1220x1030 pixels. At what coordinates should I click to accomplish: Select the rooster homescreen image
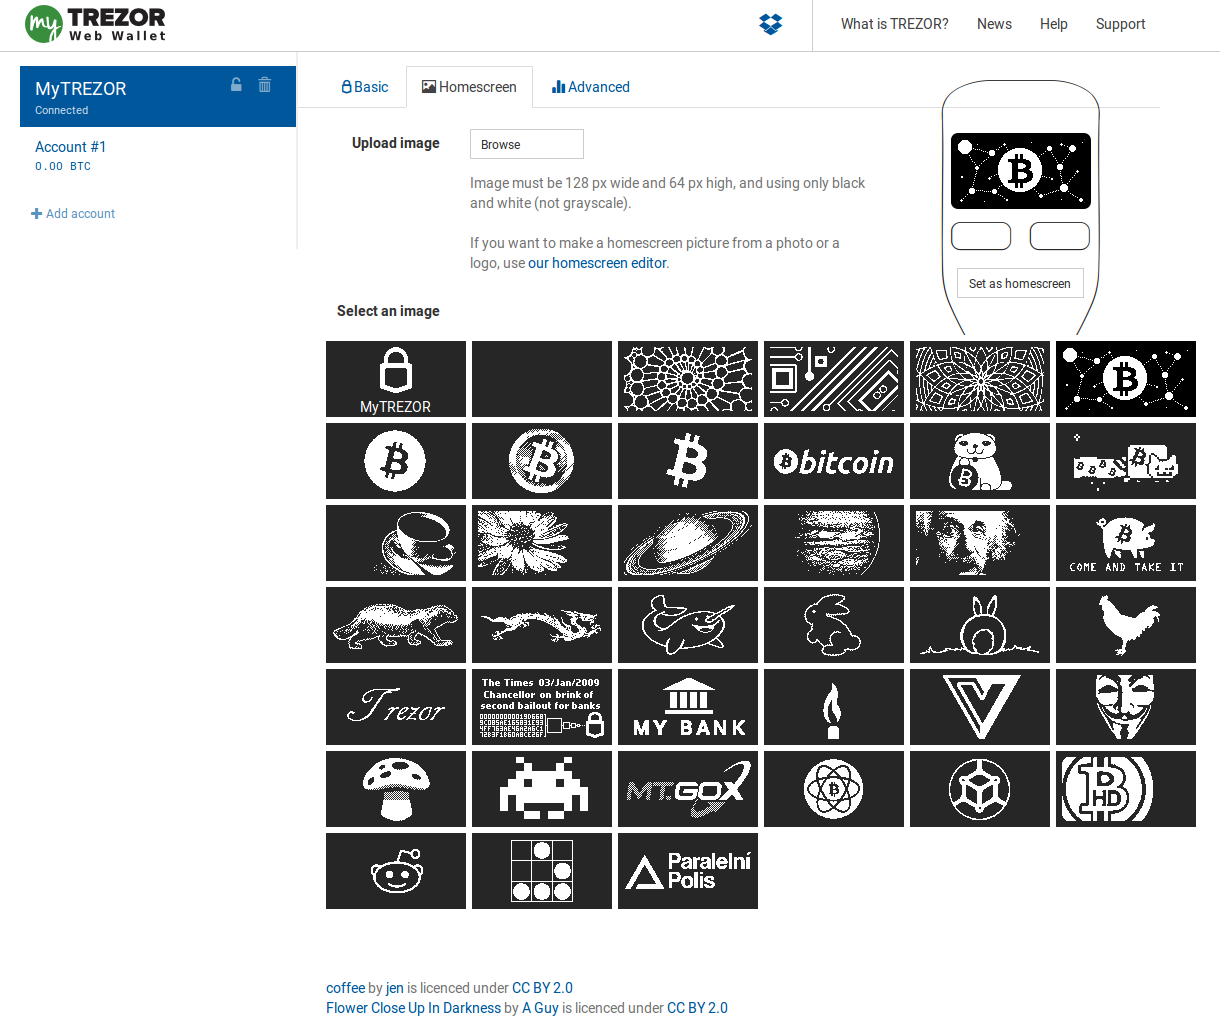1125,625
